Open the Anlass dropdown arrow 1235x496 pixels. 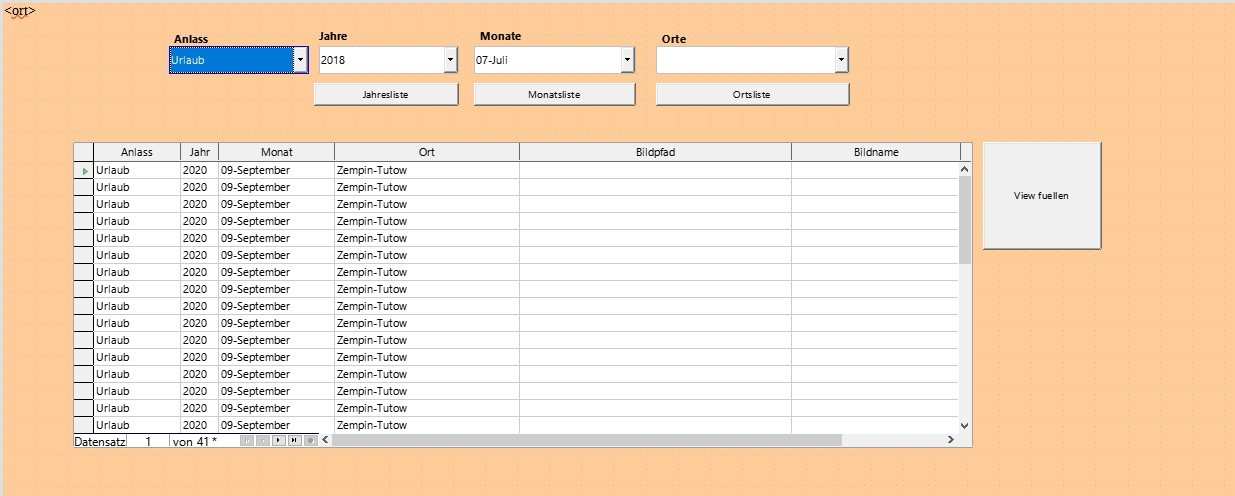[x=300, y=60]
